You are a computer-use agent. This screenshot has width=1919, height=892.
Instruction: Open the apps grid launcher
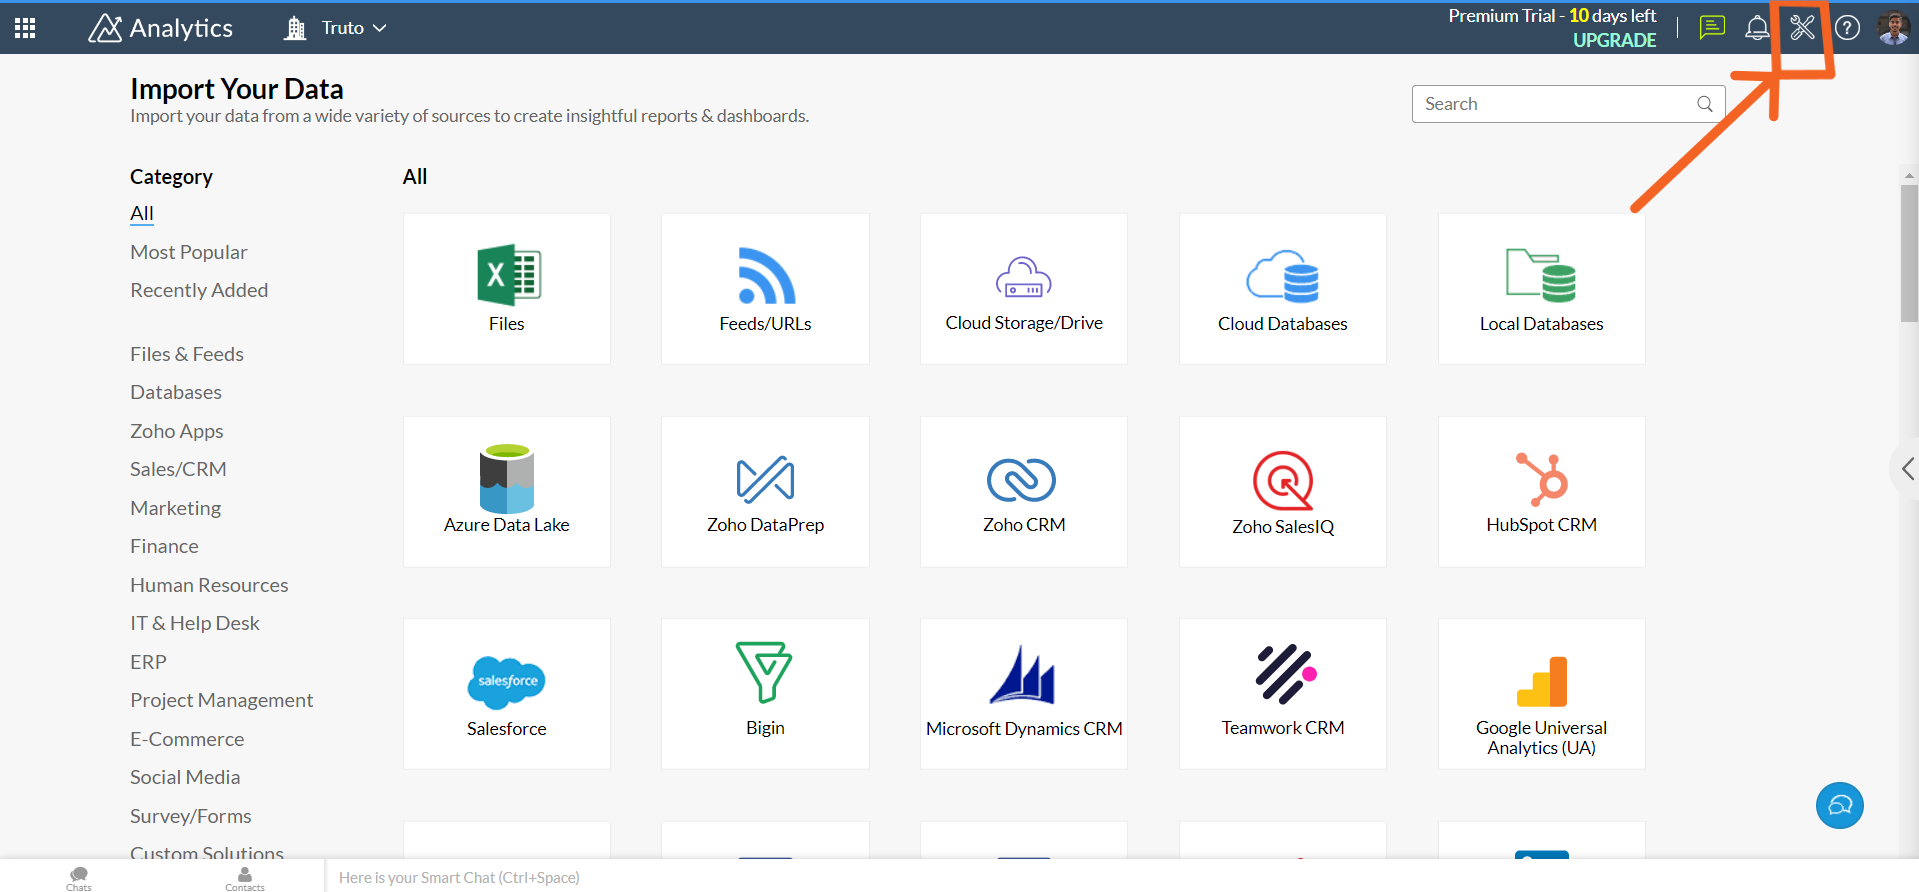click(x=25, y=28)
